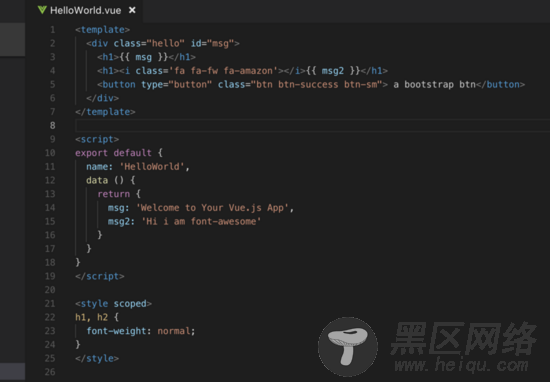
Task: Click the type="button" attribute
Action: (x=176, y=85)
